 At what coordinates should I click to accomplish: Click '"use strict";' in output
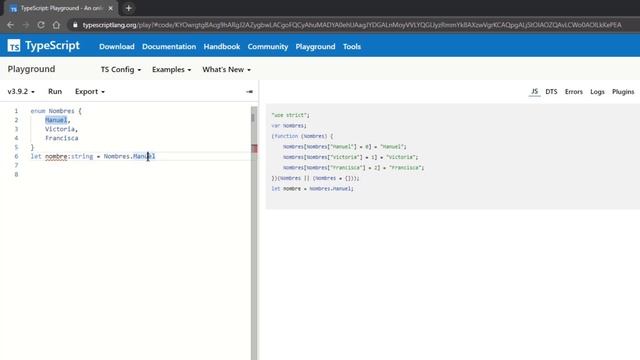tap(291, 115)
